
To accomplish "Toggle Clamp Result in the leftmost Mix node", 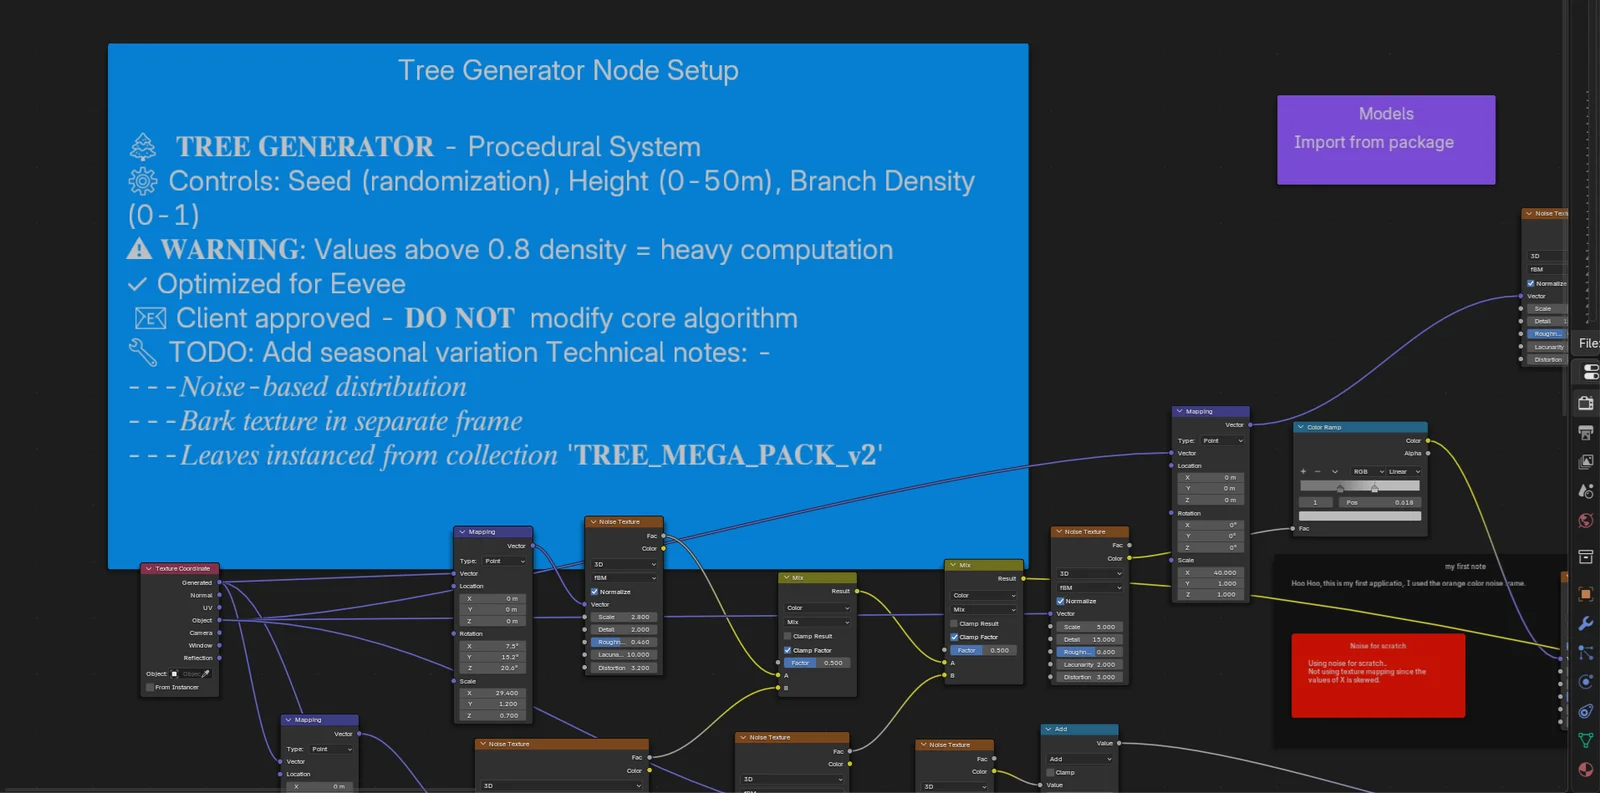I will [788, 636].
